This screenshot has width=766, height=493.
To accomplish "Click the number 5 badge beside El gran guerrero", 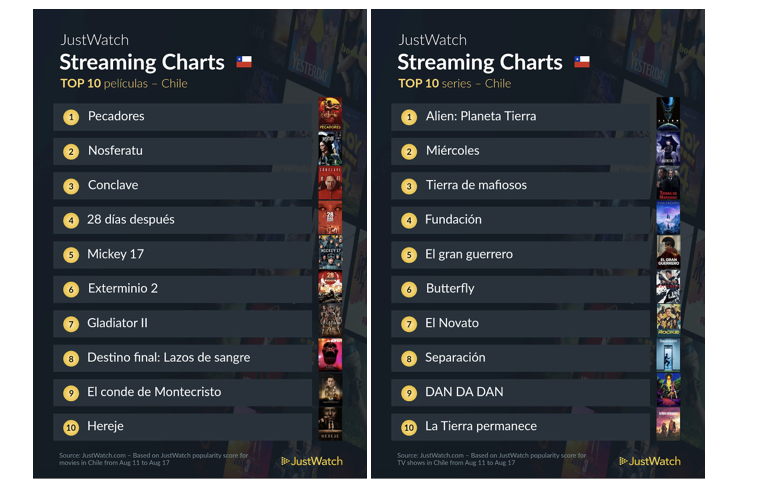I will pos(409,255).
